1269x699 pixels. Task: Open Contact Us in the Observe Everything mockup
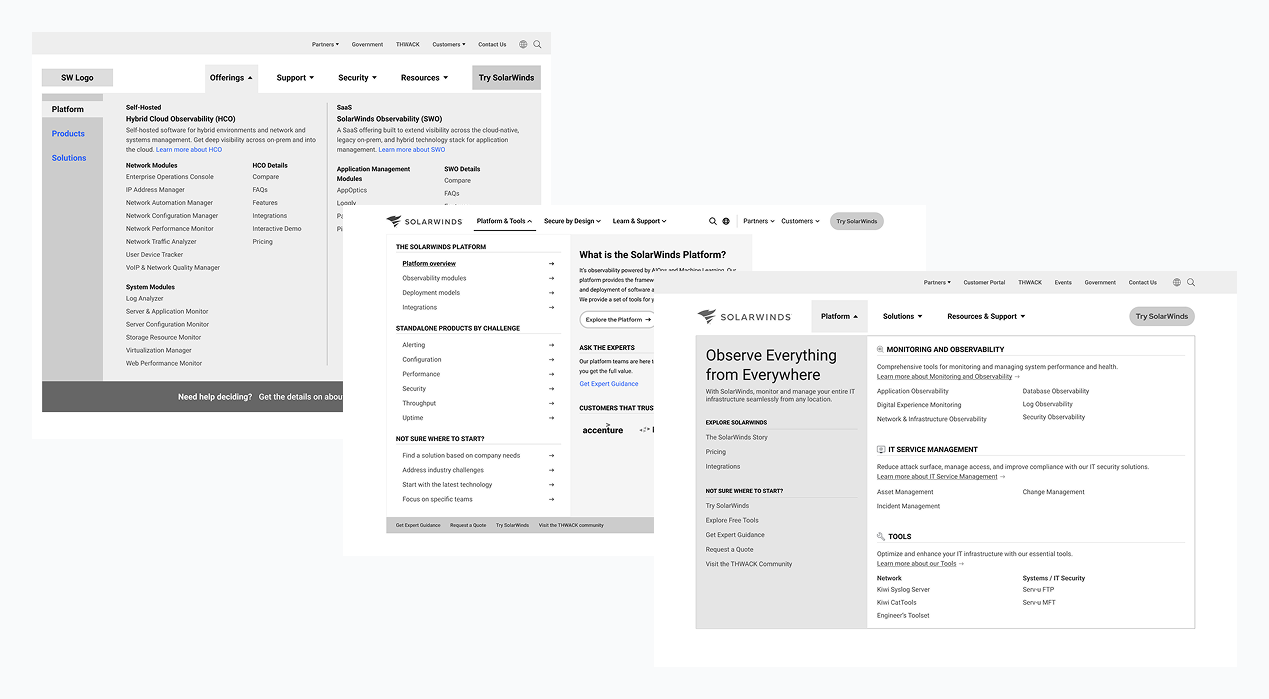point(1143,282)
